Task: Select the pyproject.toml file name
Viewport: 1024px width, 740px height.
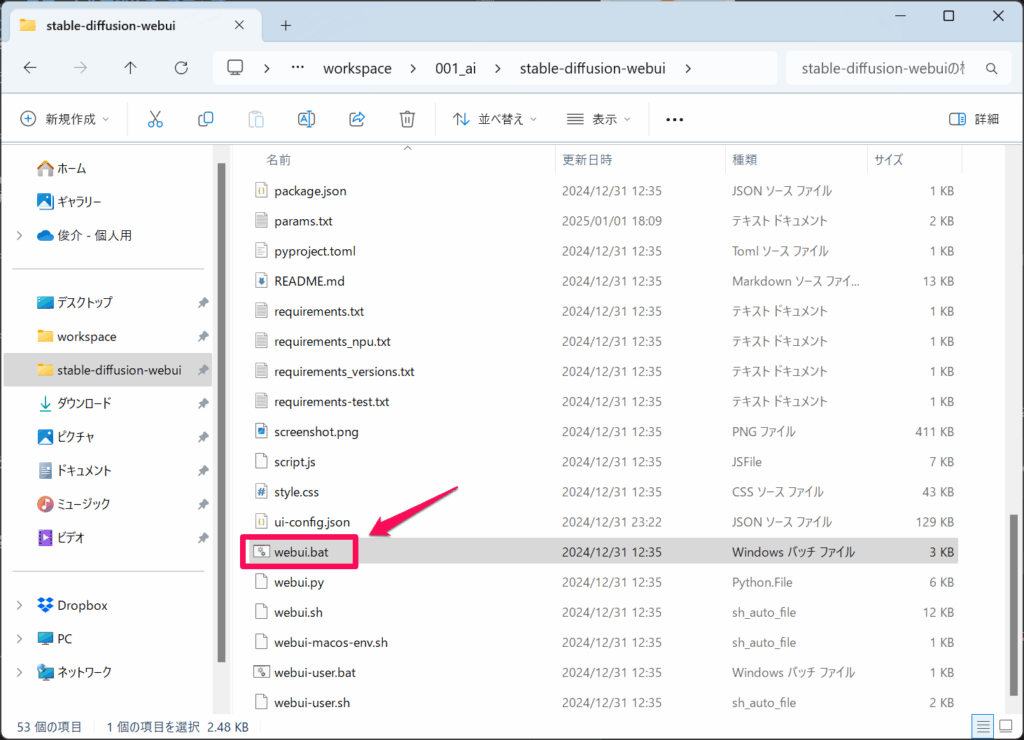Action: [x=315, y=251]
